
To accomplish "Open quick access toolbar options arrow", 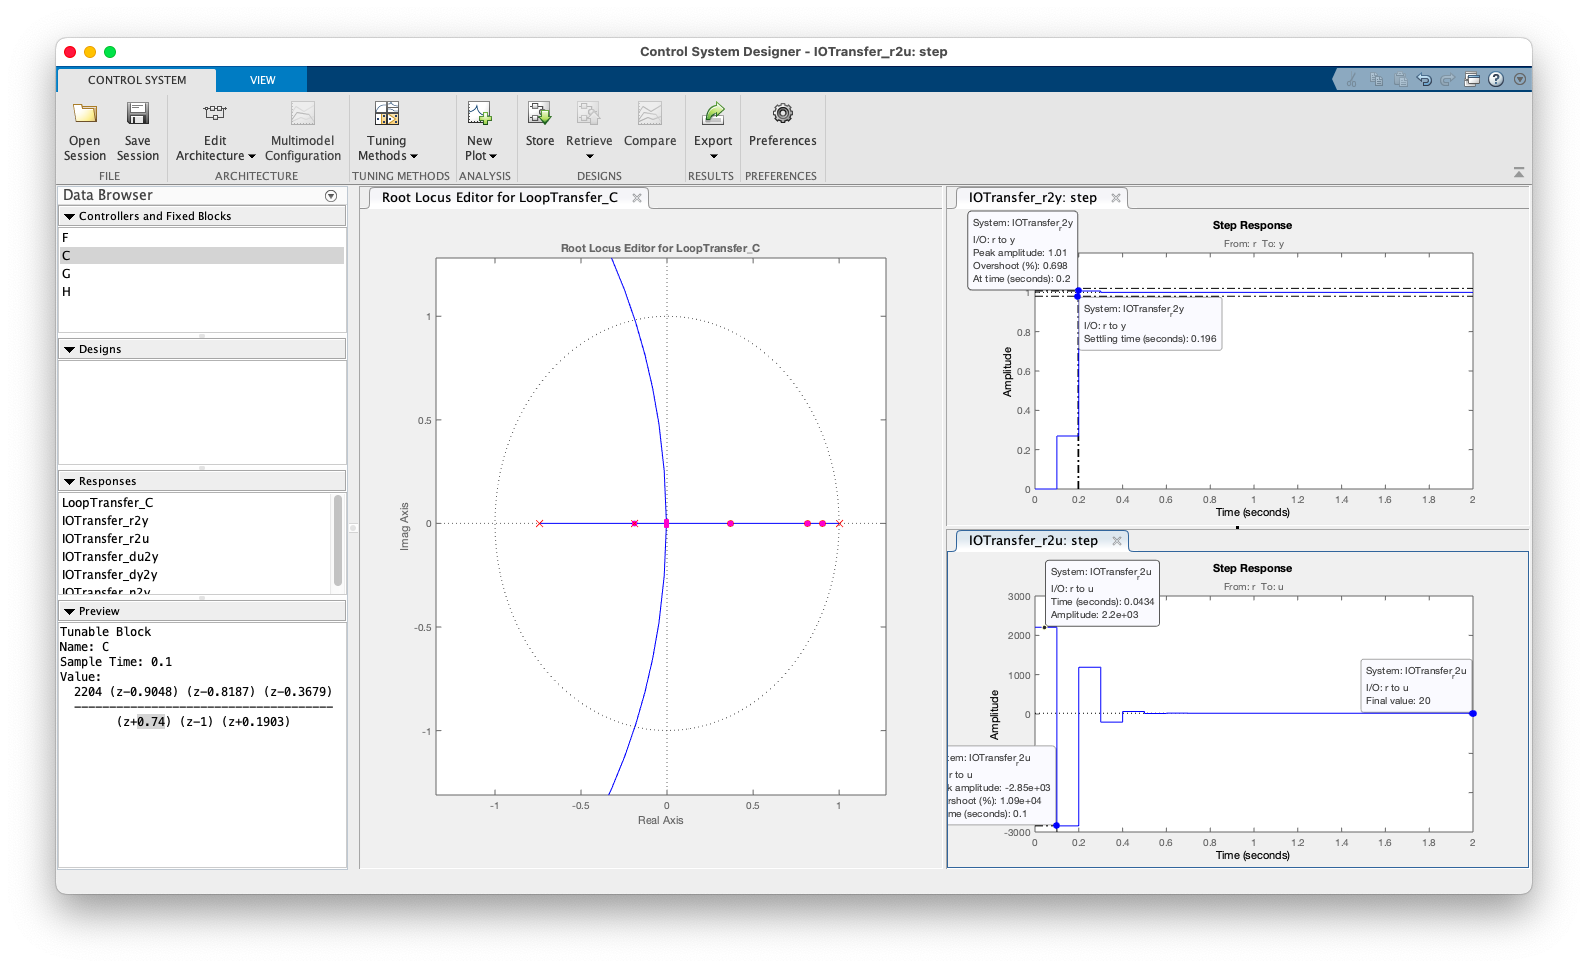I will pyautogui.click(x=1520, y=80).
